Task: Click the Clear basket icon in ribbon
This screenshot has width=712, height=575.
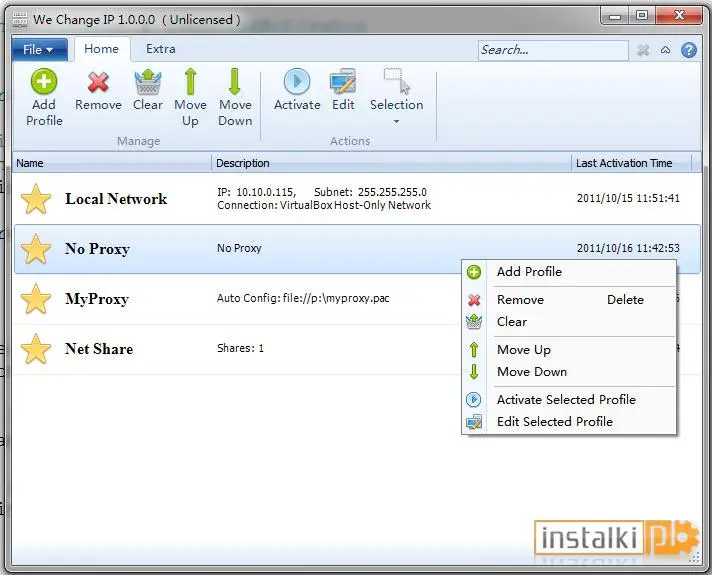Action: pyautogui.click(x=148, y=82)
